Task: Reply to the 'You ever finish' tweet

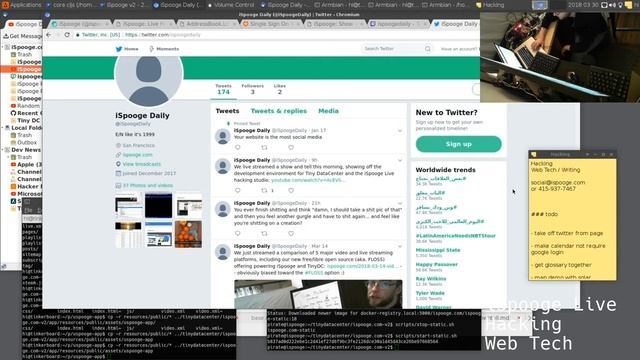Action: (238, 233)
